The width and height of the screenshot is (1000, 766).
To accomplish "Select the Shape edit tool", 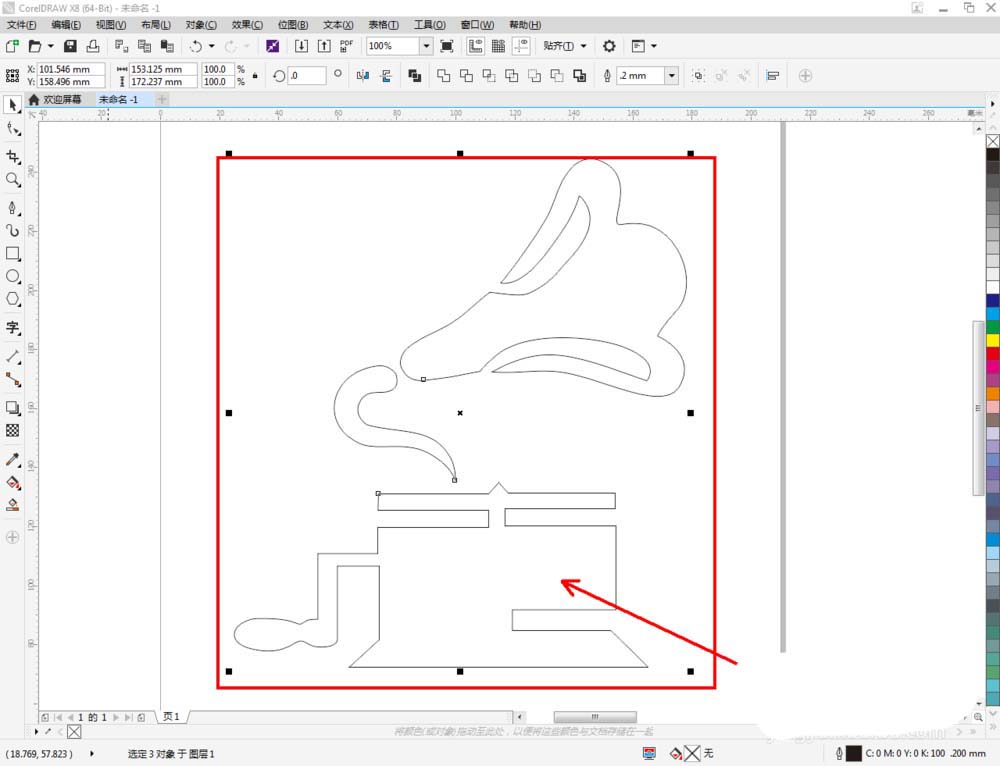I will [x=12, y=129].
